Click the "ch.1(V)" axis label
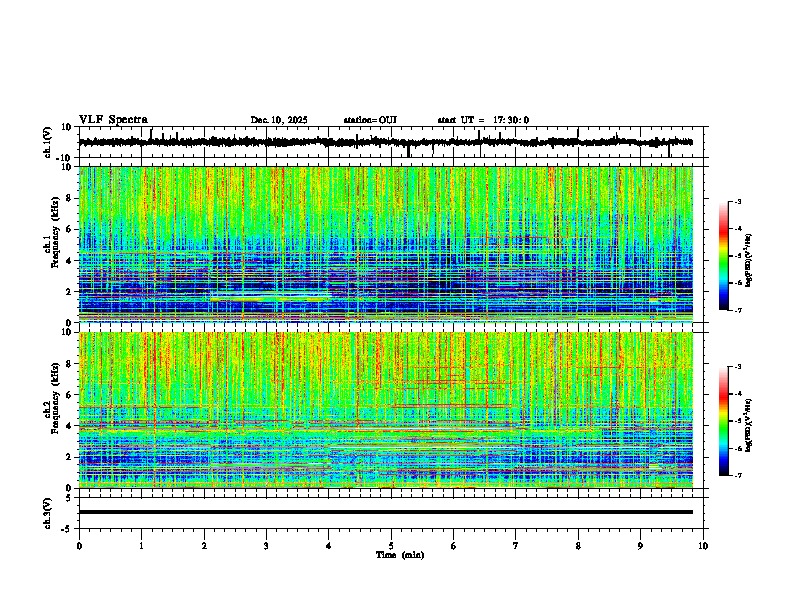 point(48,142)
